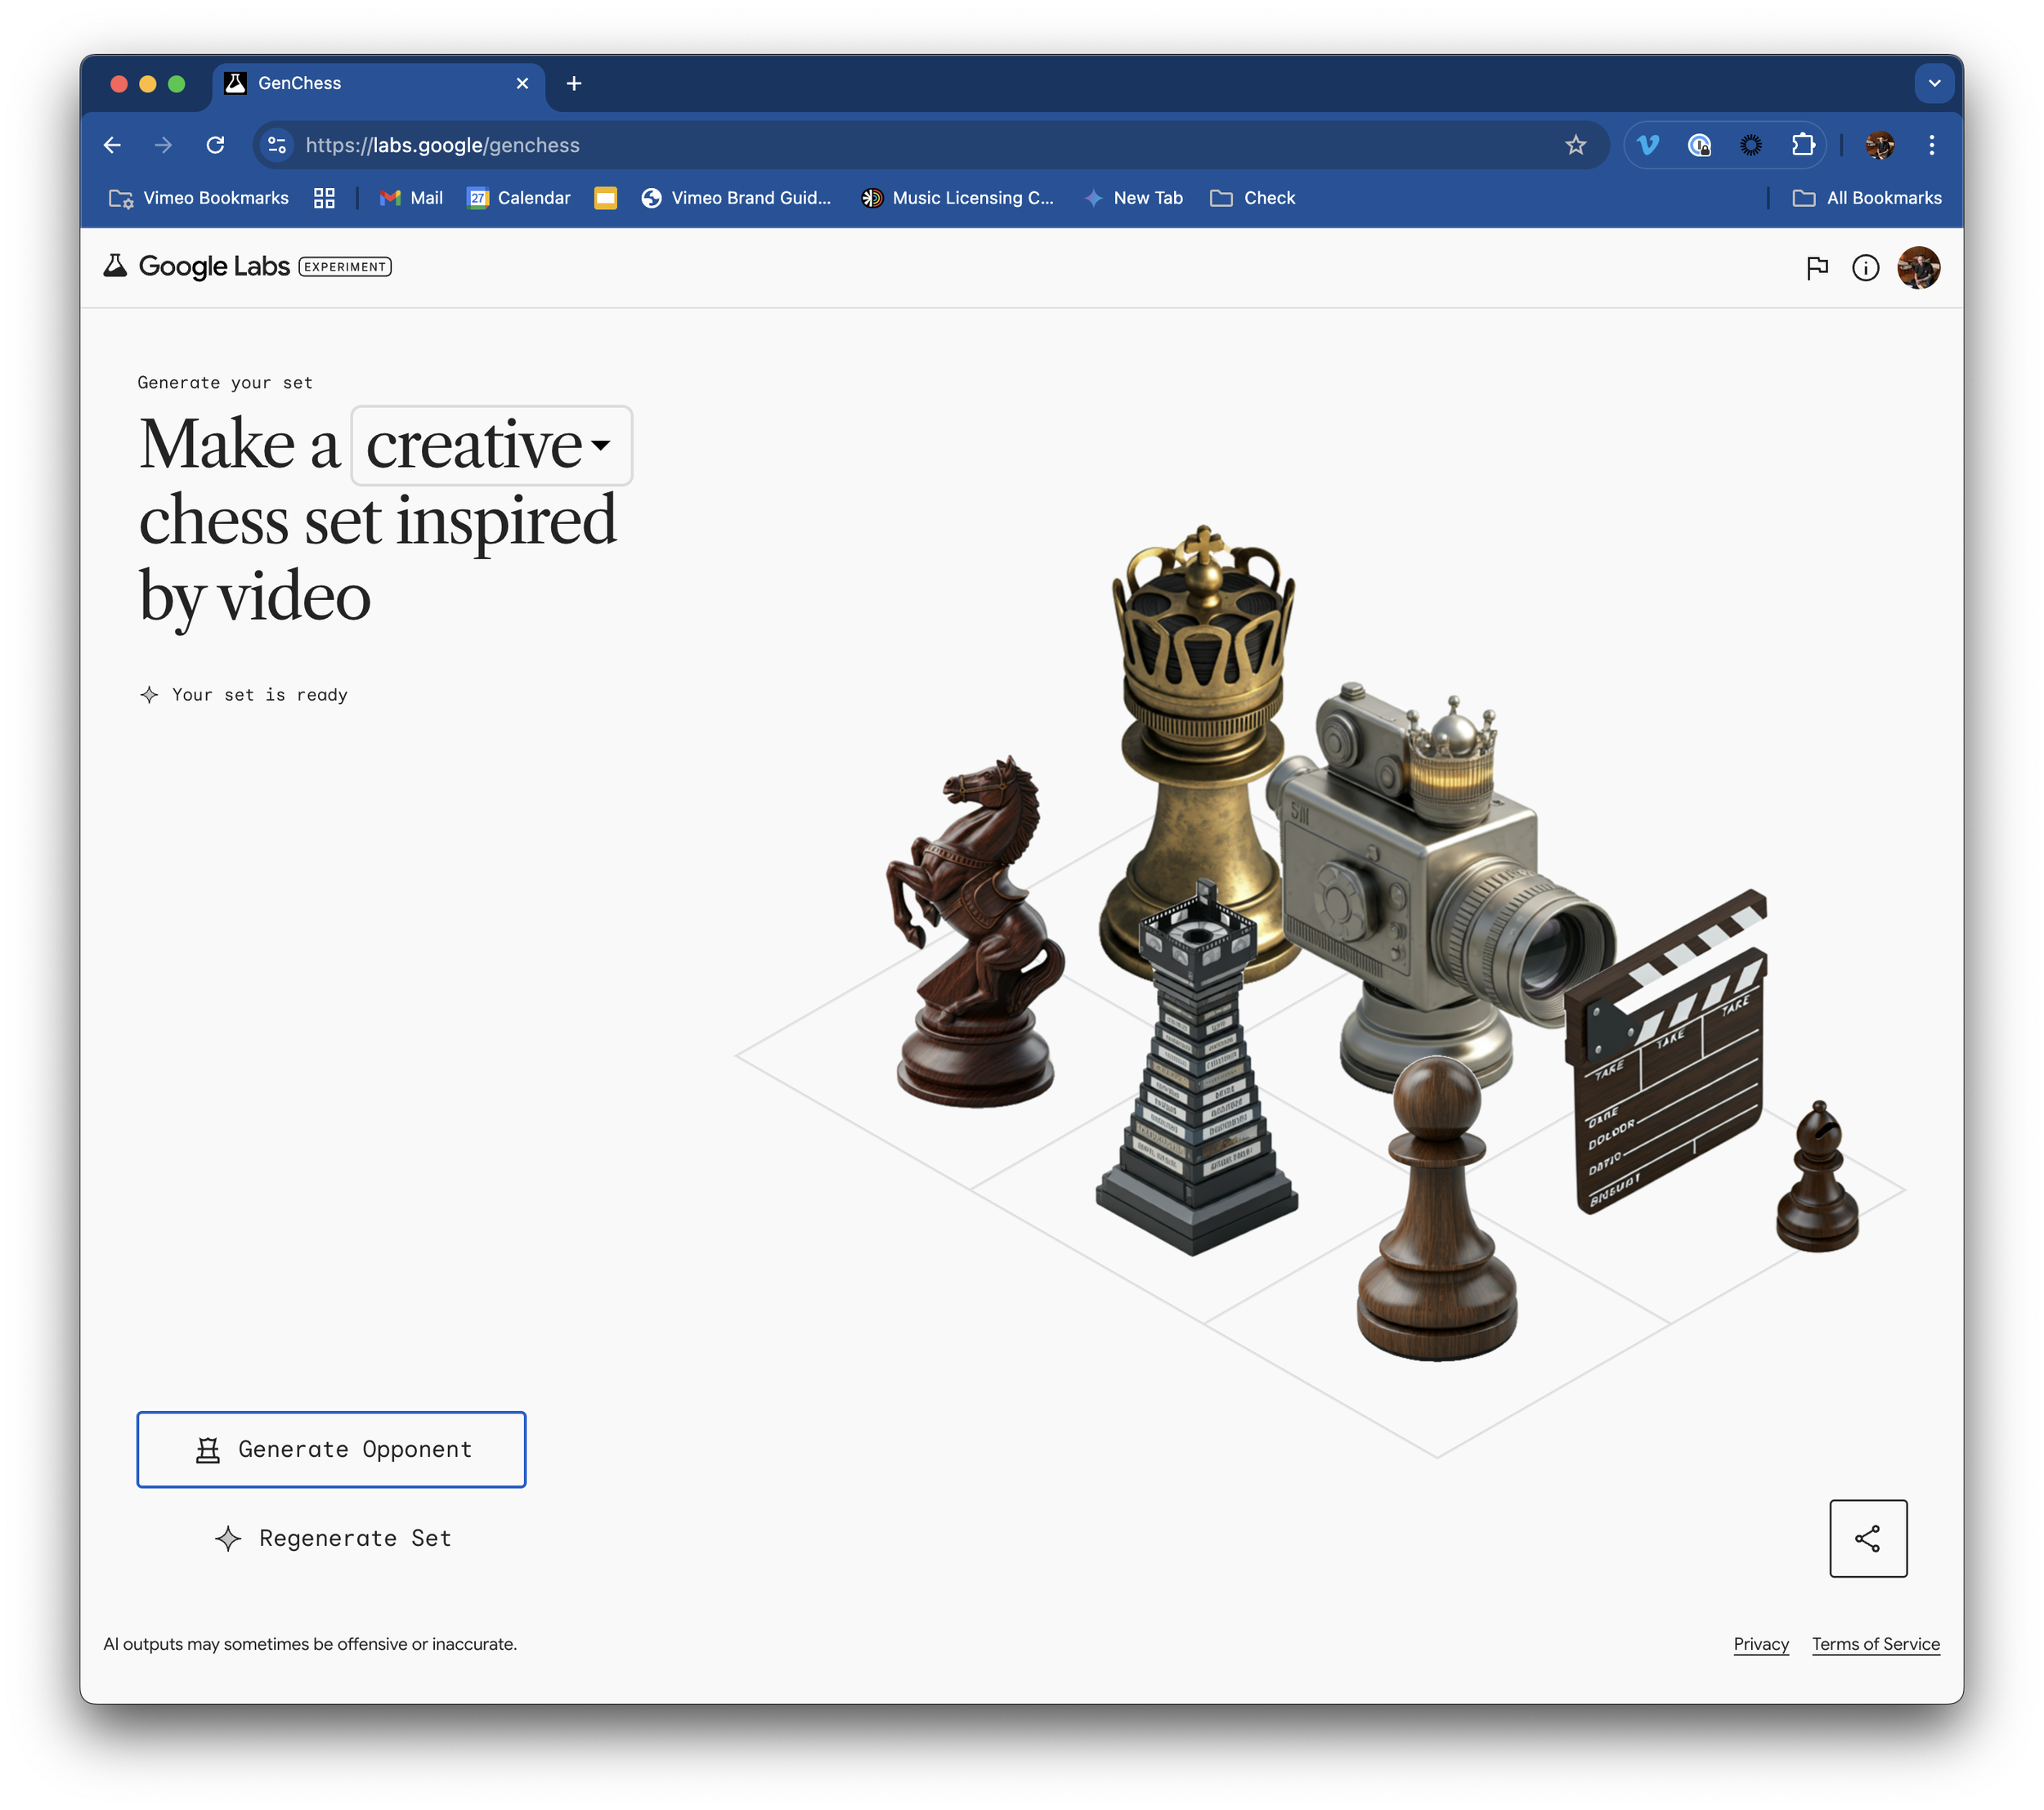Open site information icon in address bar
Screen dimensions: 2044x1810
[x=277, y=145]
